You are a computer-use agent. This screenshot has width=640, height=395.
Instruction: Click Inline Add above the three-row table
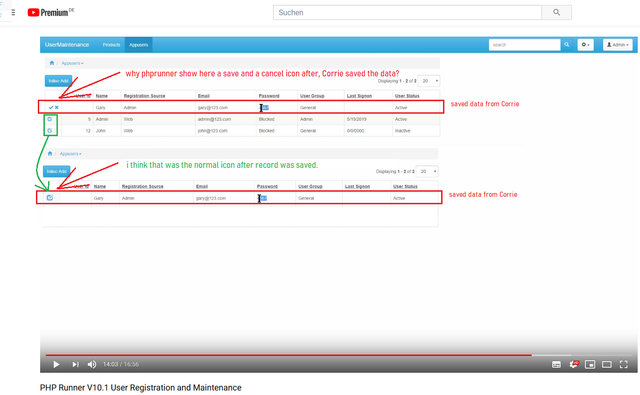coord(58,81)
